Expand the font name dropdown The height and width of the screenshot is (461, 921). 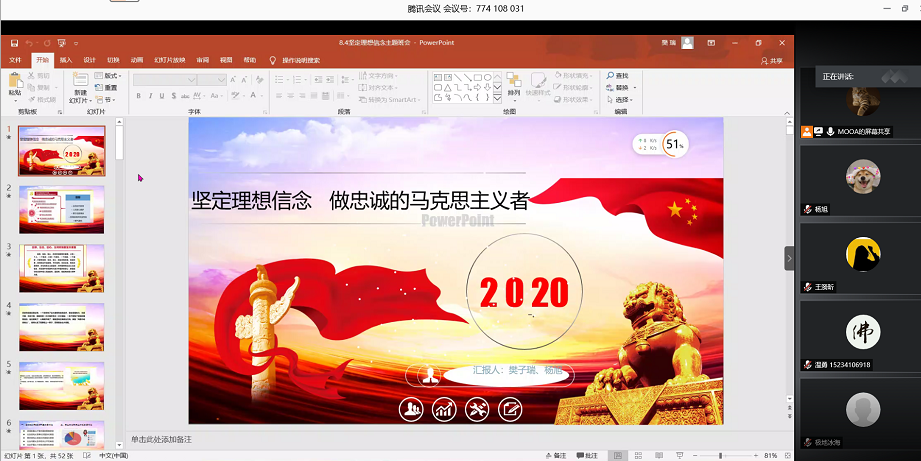pos(190,79)
